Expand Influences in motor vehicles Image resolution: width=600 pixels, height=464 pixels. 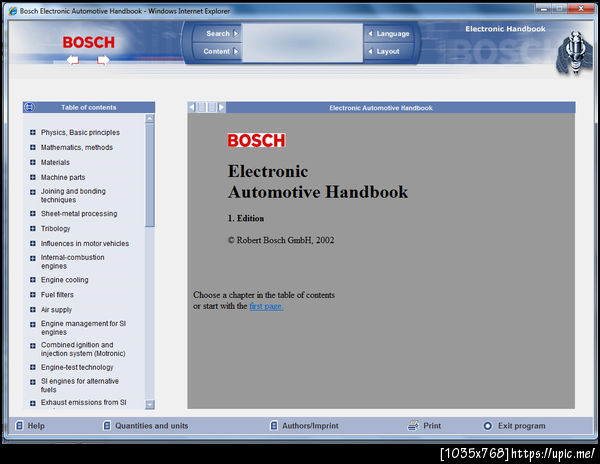point(33,243)
